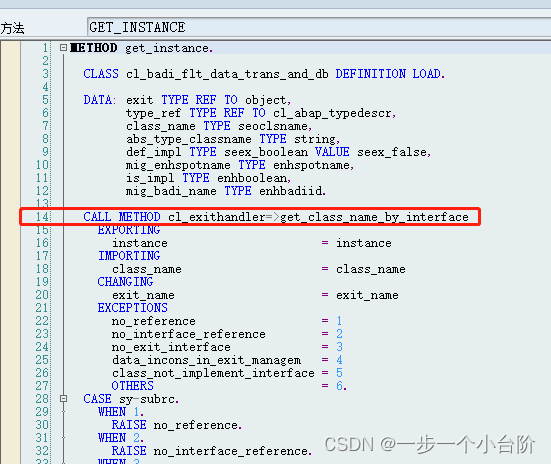
Task: Click 'data_incons_in_exit_managem' on line 25
Action: click(206, 360)
